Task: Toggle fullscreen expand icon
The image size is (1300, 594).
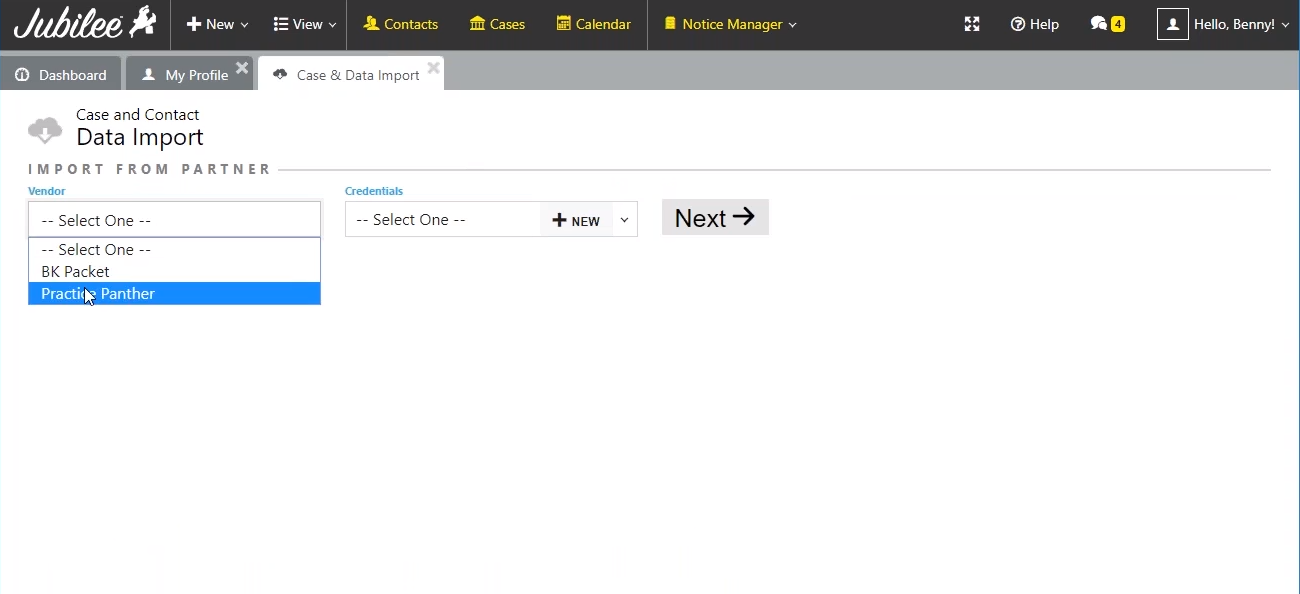Action: (x=971, y=24)
